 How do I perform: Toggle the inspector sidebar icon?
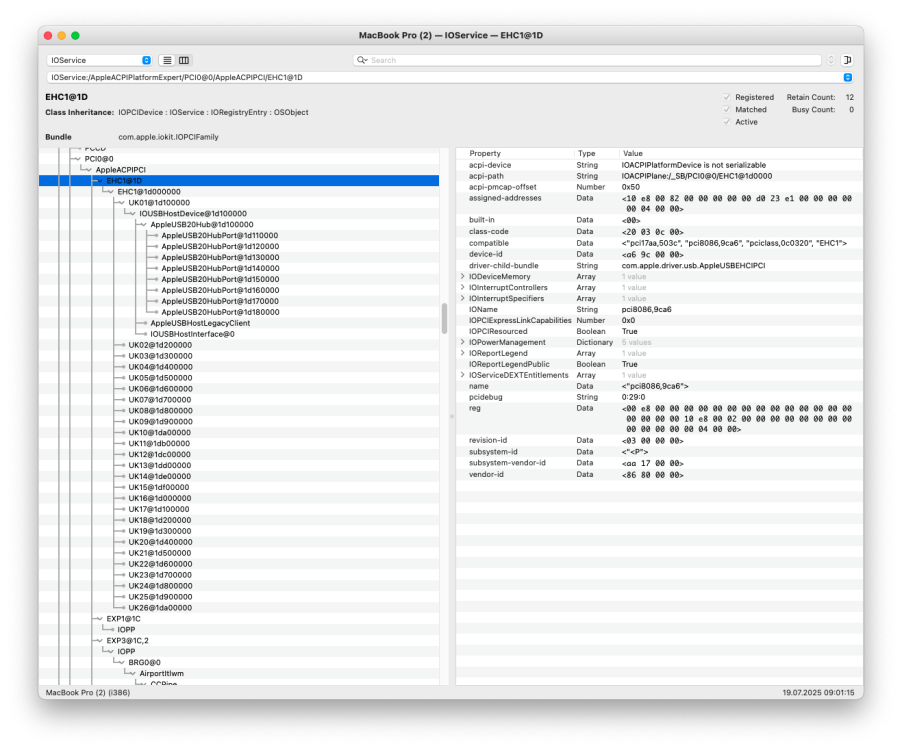[x=847, y=60]
